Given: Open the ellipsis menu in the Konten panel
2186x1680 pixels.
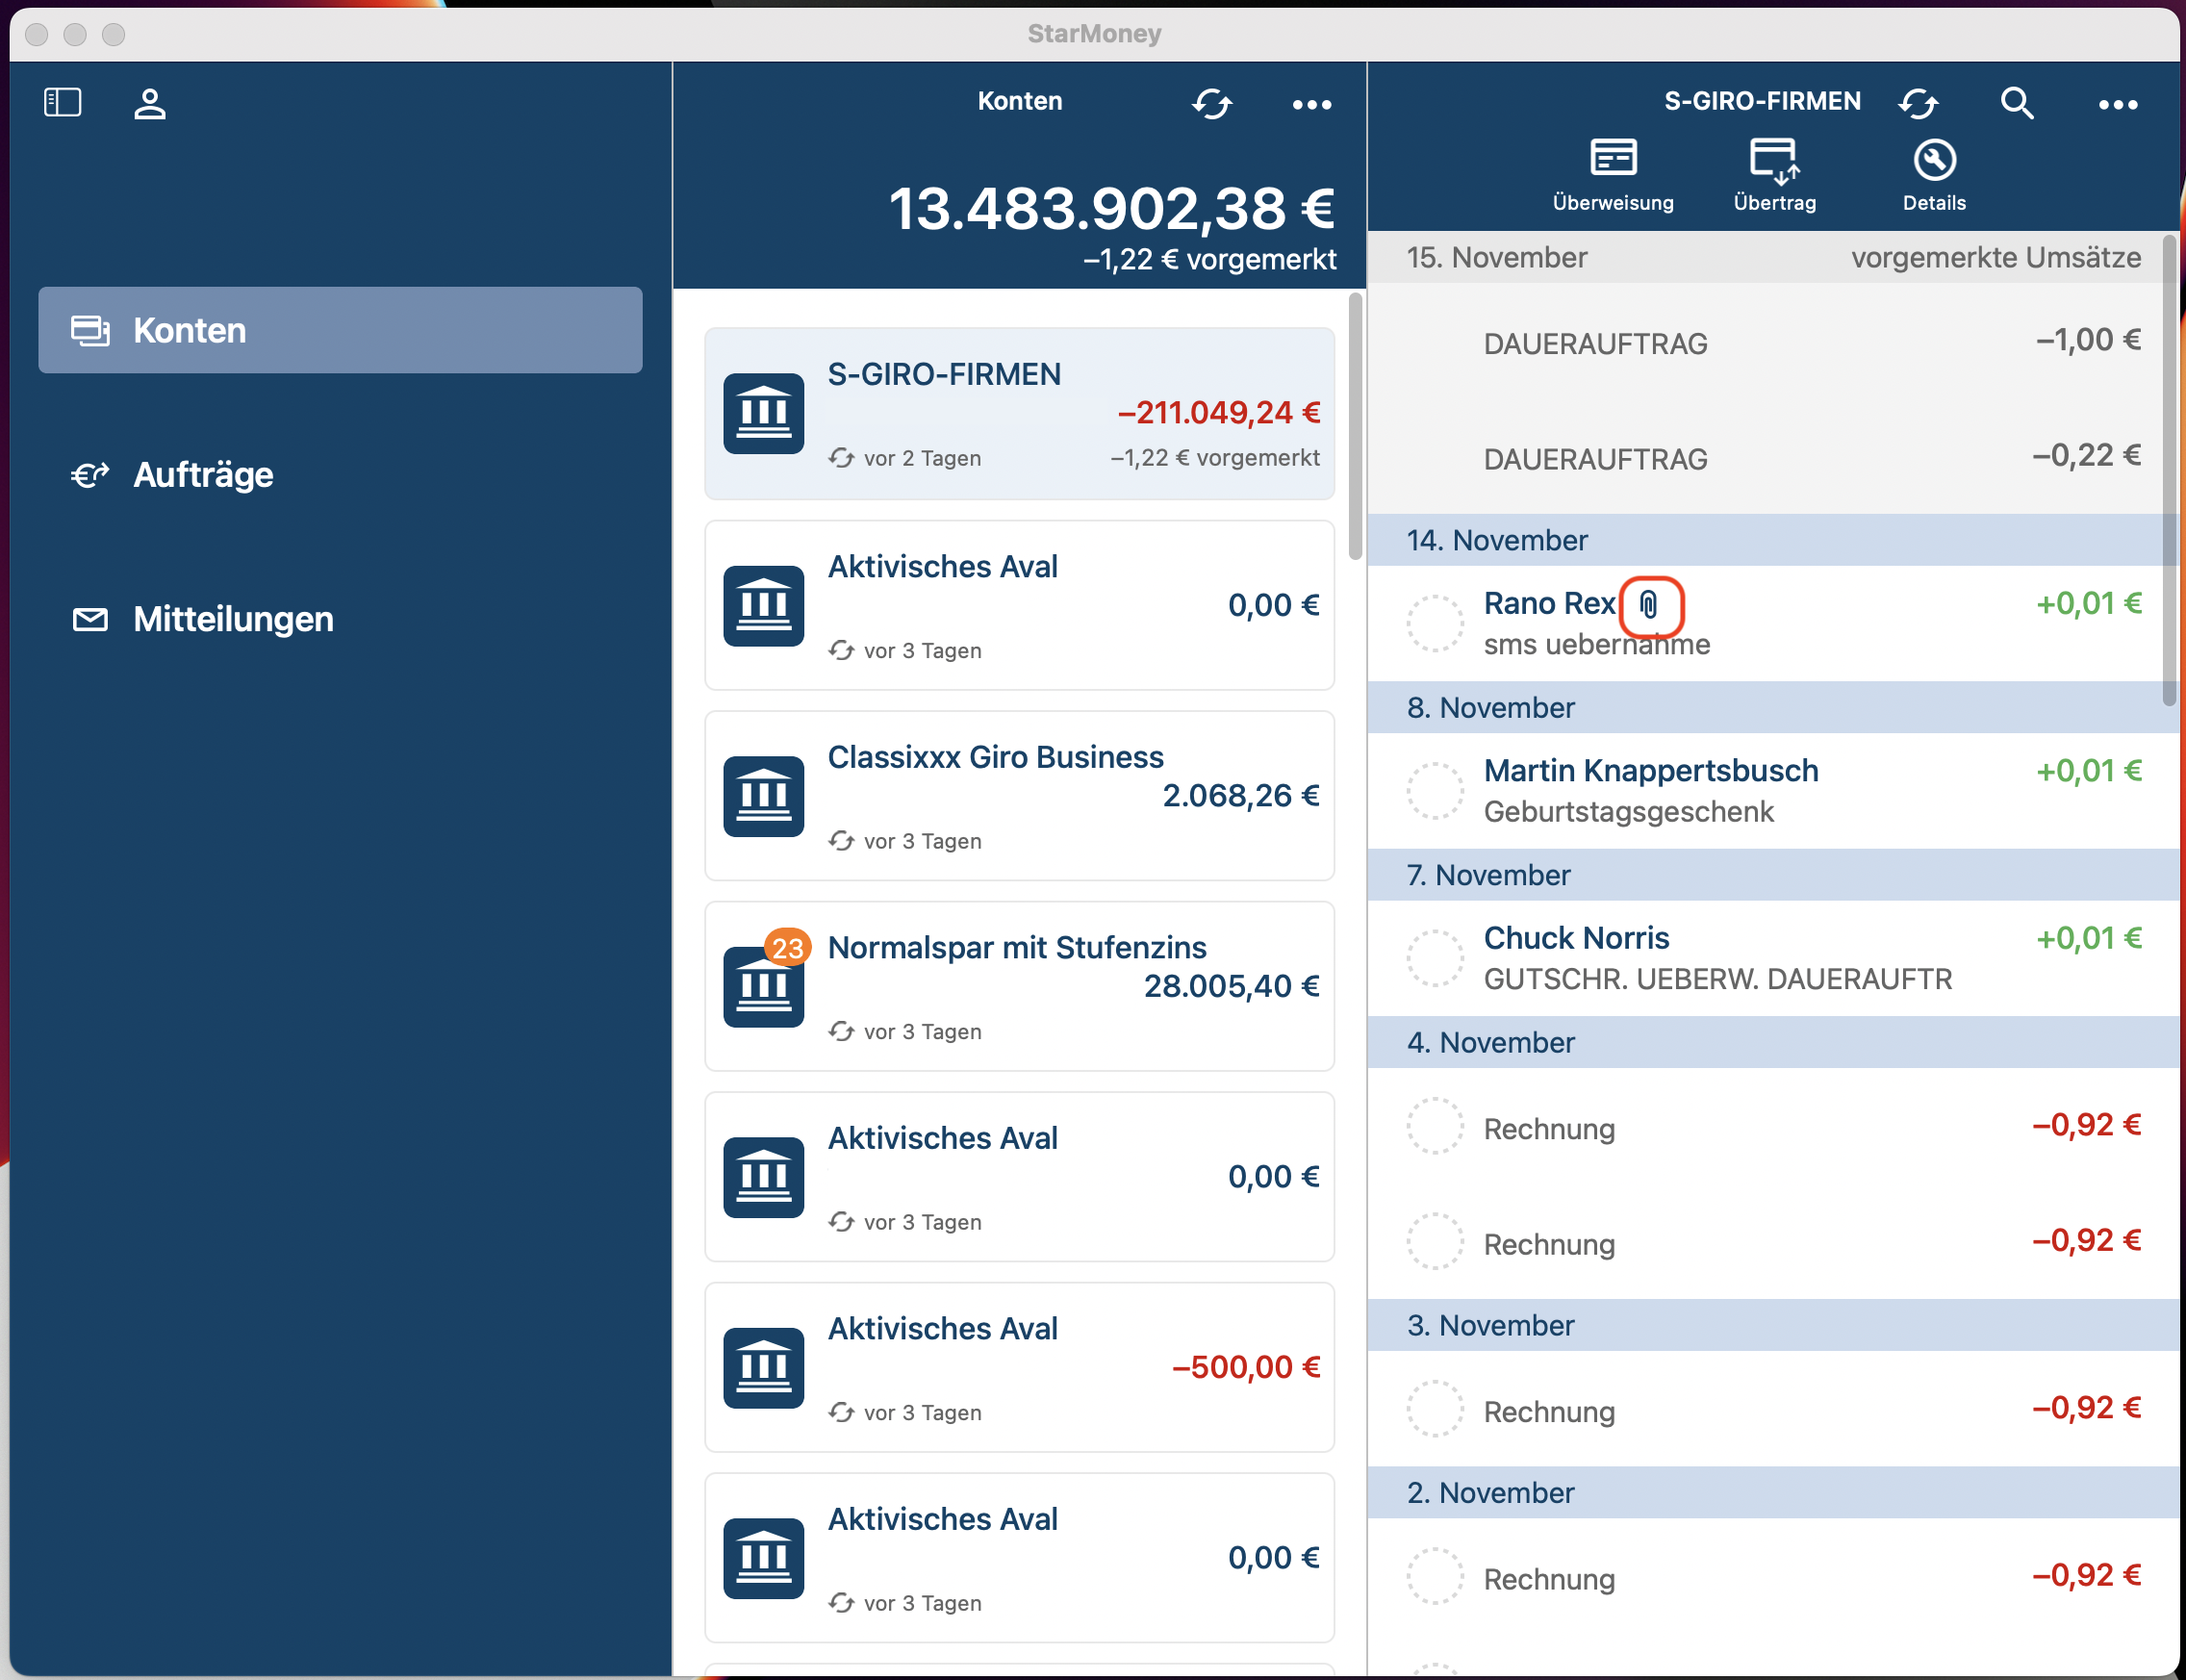Looking at the screenshot, I should 1310,104.
